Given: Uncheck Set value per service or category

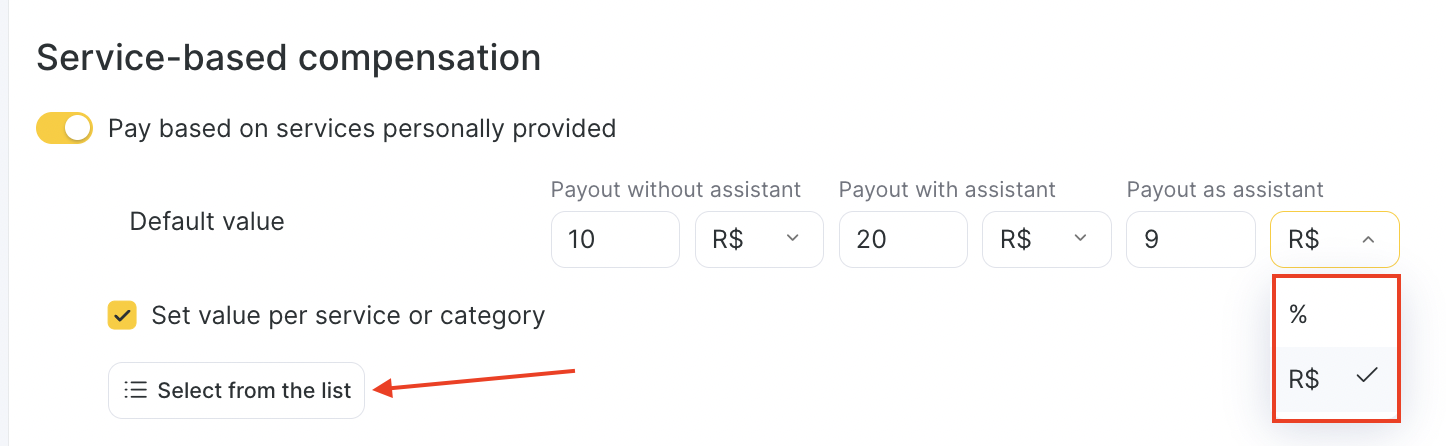Looking at the screenshot, I should click(122, 316).
